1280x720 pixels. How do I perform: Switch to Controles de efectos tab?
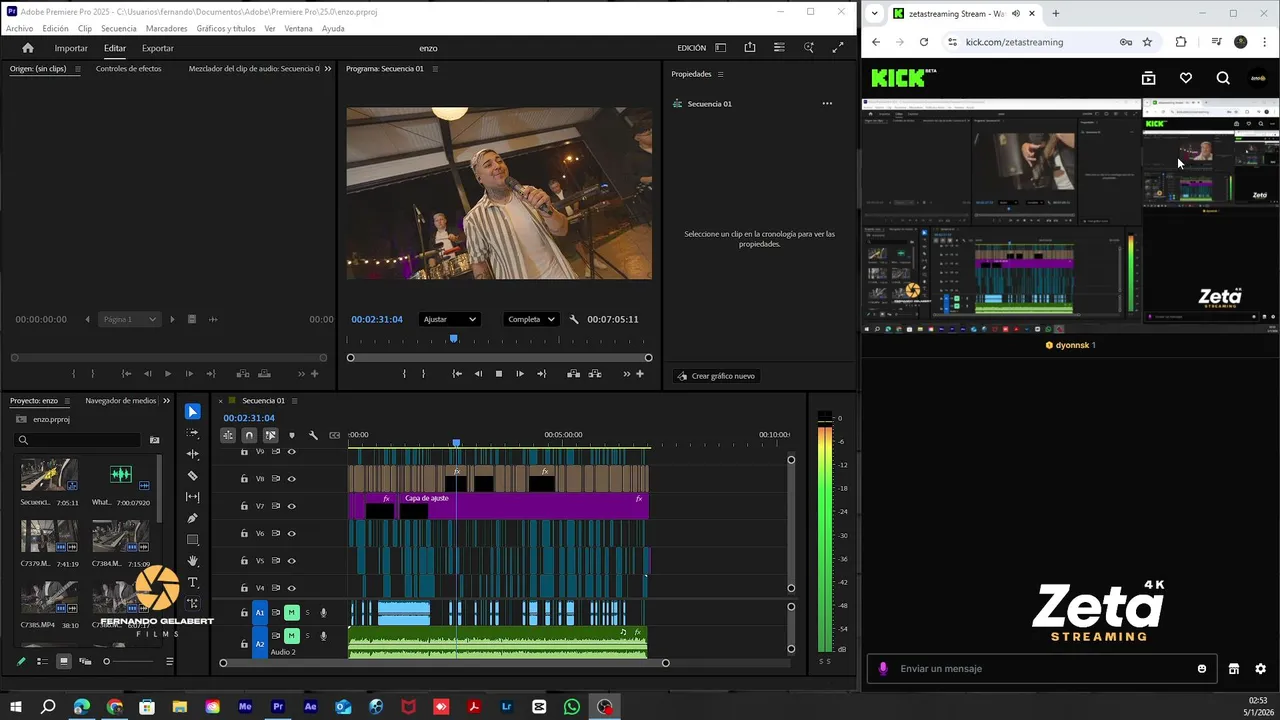[128, 69]
